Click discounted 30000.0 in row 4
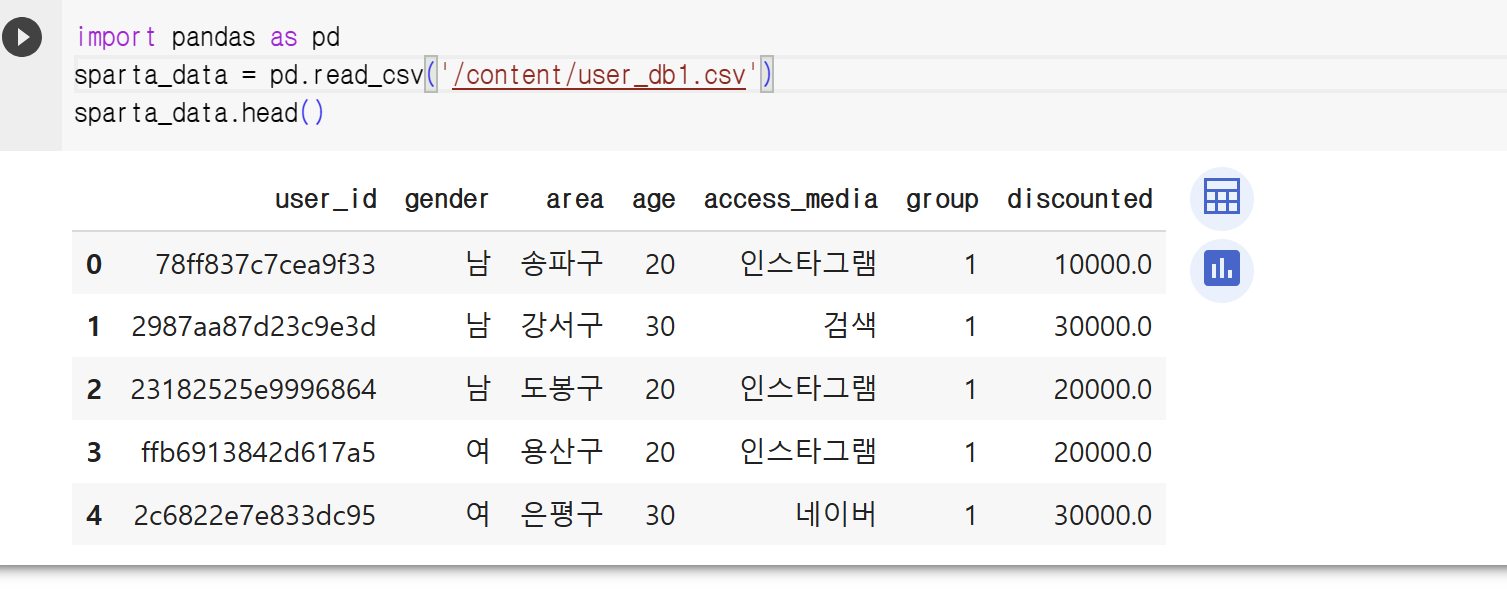Screen dimensions: 1507x605 [1103, 516]
